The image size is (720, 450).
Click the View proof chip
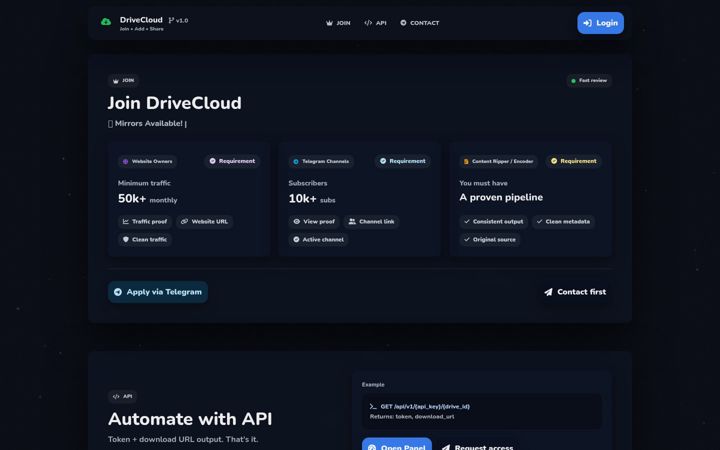click(314, 221)
